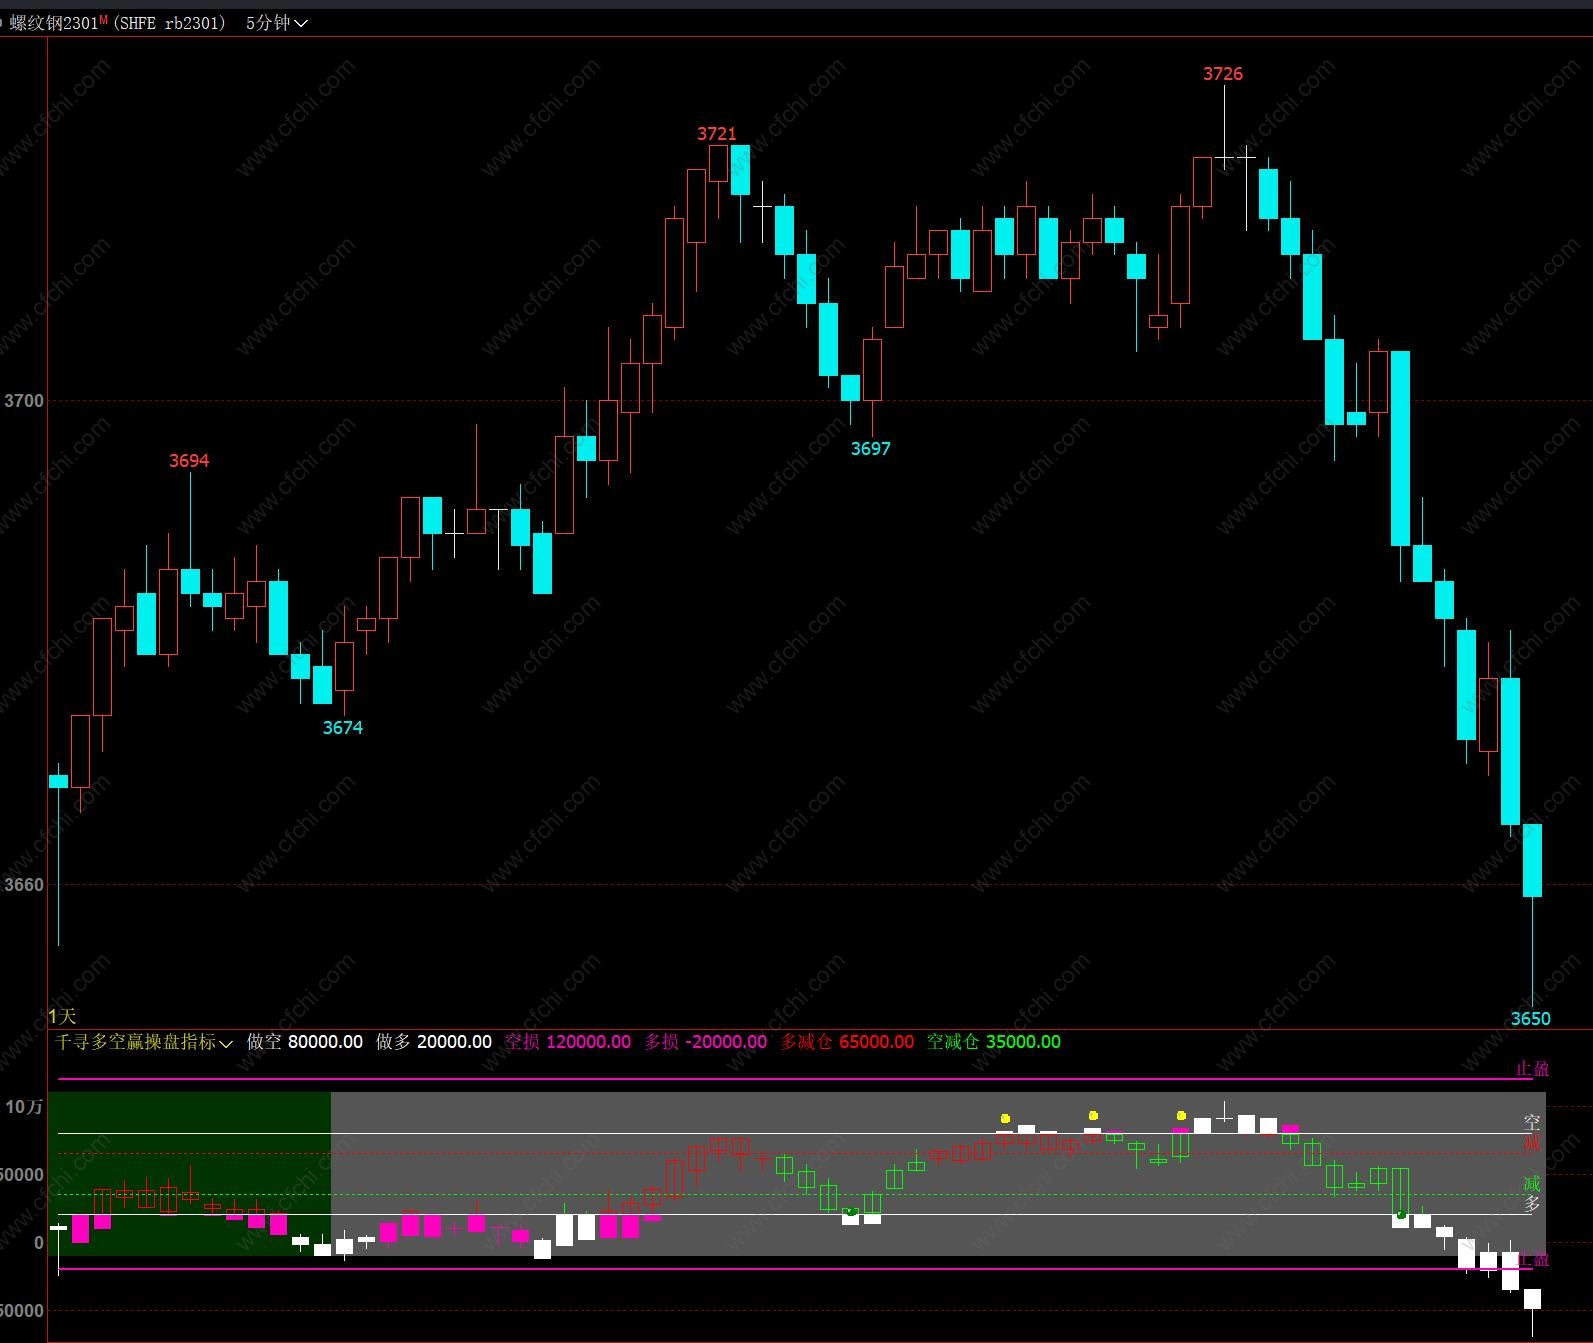This screenshot has width=1593, height=1343.
Task: Click the 多 level label in indicator
Action: [1532, 1205]
